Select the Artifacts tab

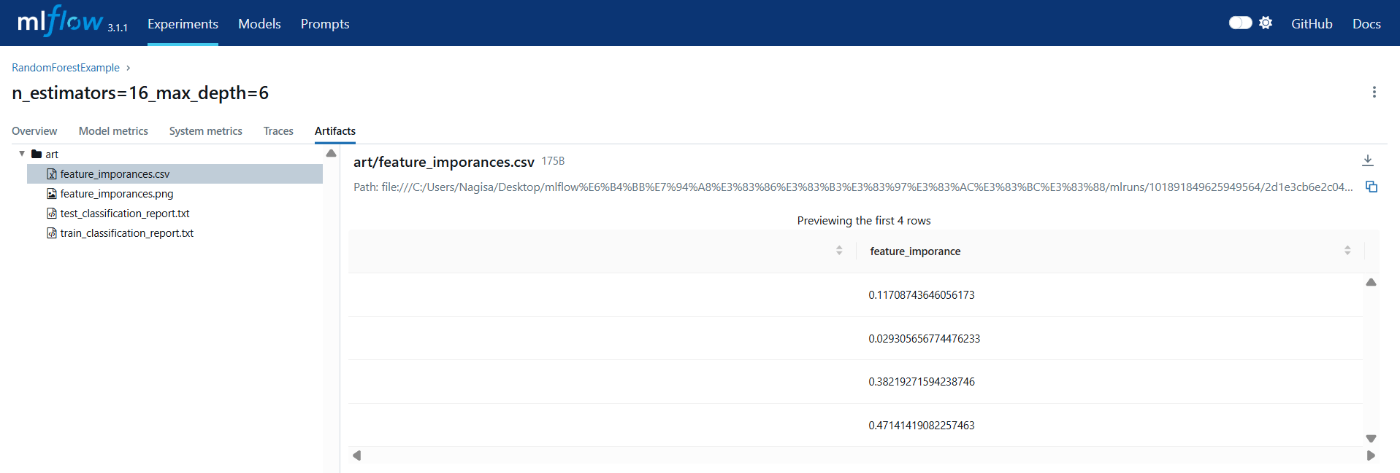click(x=335, y=131)
